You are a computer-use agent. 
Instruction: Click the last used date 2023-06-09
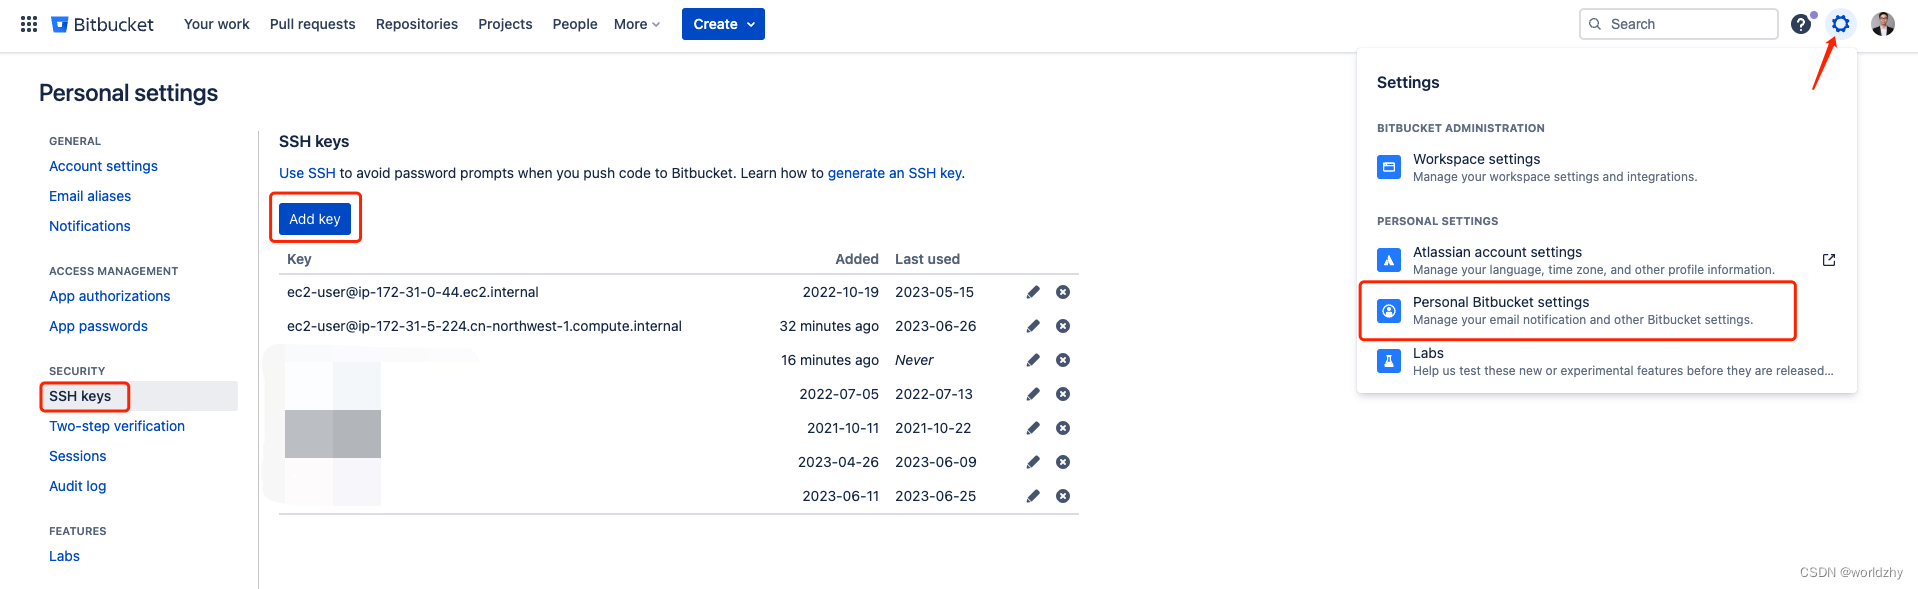(x=936, y=462)
